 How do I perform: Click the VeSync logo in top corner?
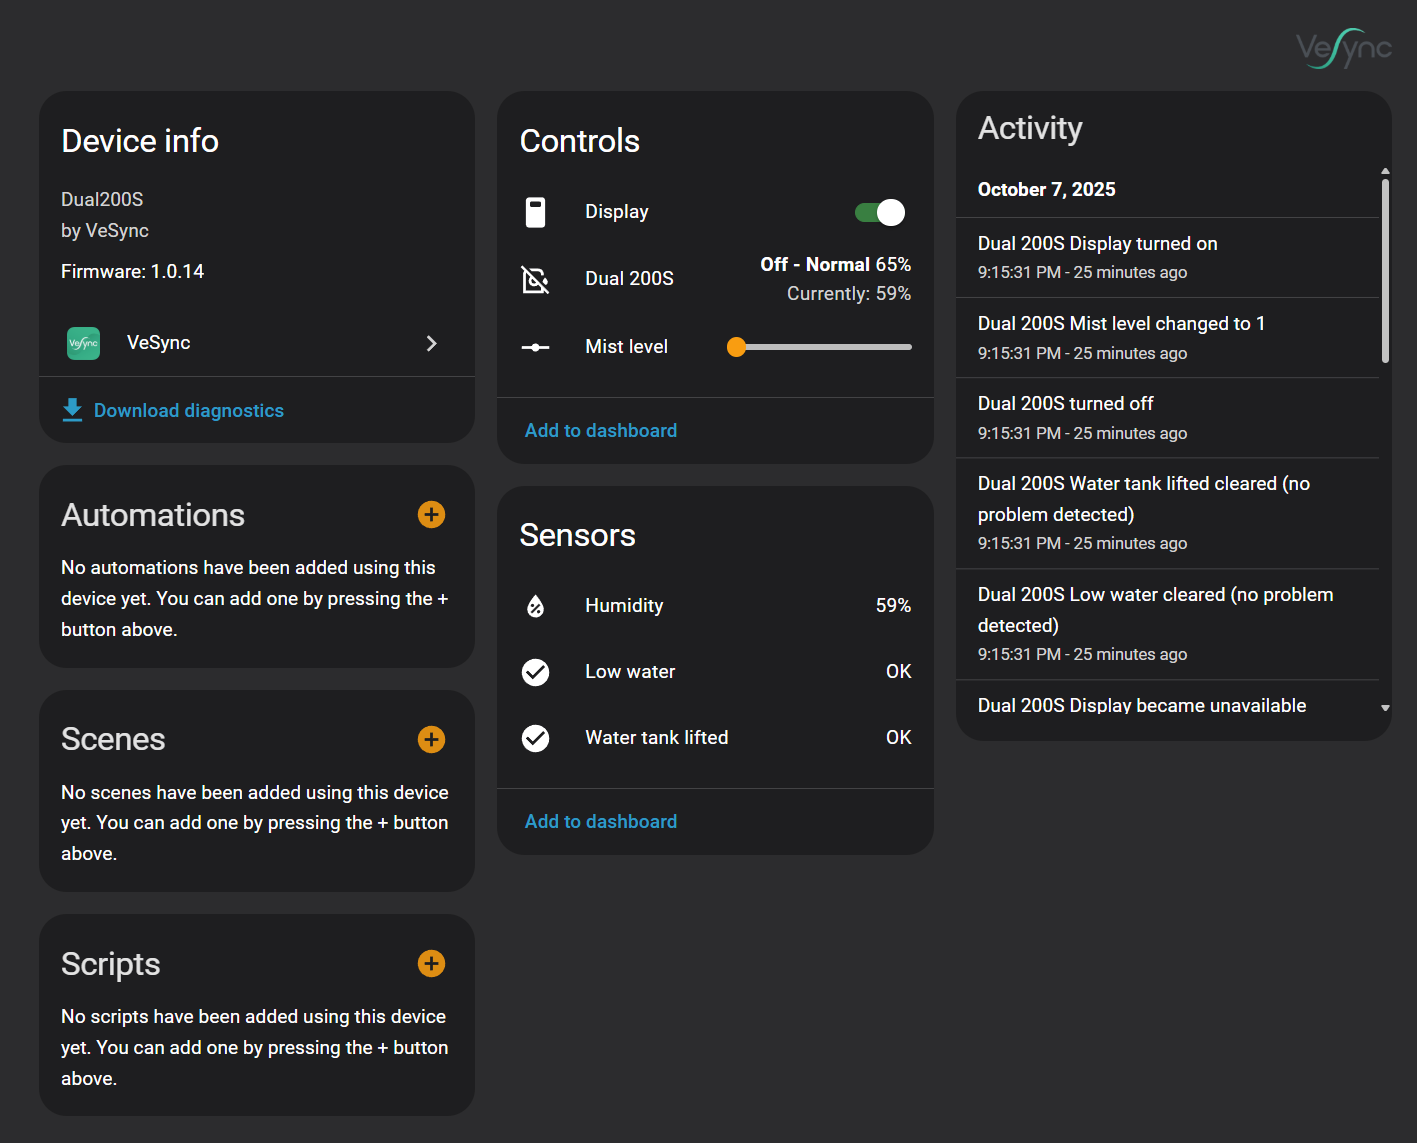point(1343,48)
